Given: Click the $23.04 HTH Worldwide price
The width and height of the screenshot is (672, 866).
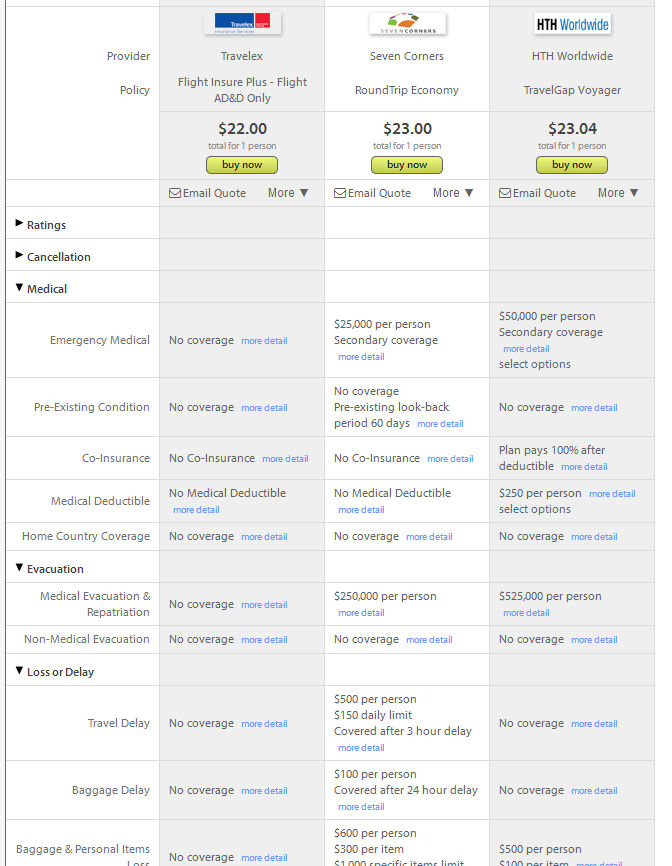Looking at the screenshot, I should pos(572,129).
